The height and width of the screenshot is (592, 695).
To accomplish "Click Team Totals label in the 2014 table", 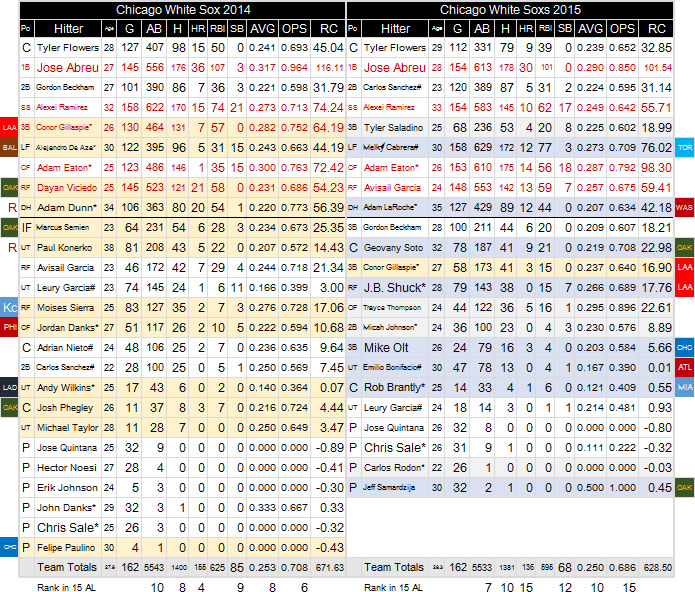I will coord(67,567).
